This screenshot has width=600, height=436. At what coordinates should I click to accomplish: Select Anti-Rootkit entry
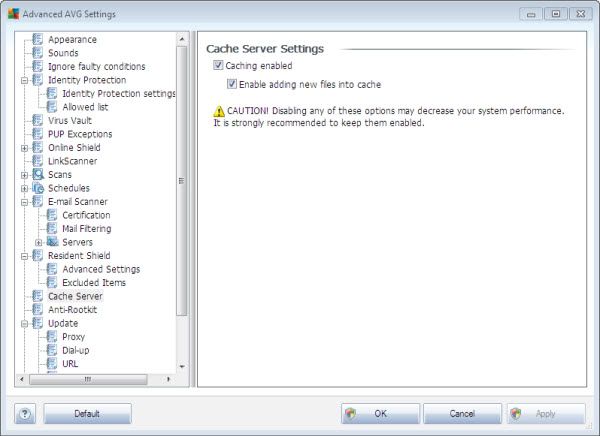(x=72, y=310)
